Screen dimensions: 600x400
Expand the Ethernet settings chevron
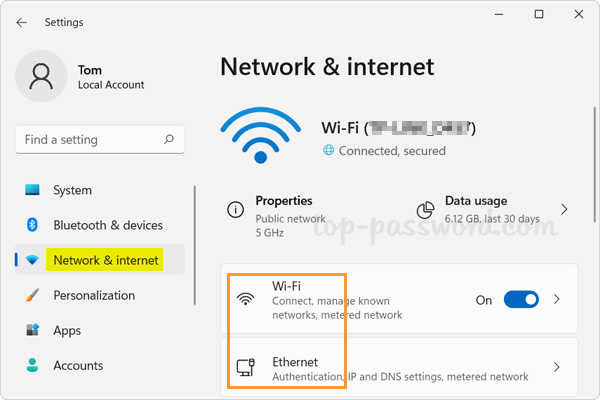coord(557,368)
